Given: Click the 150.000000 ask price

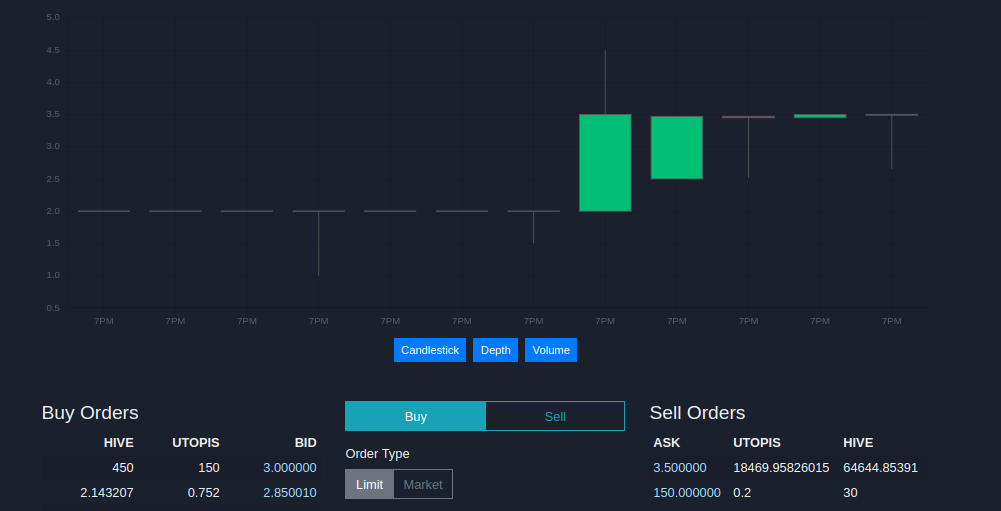Looking at the screenshot, I should click(687, 492).
